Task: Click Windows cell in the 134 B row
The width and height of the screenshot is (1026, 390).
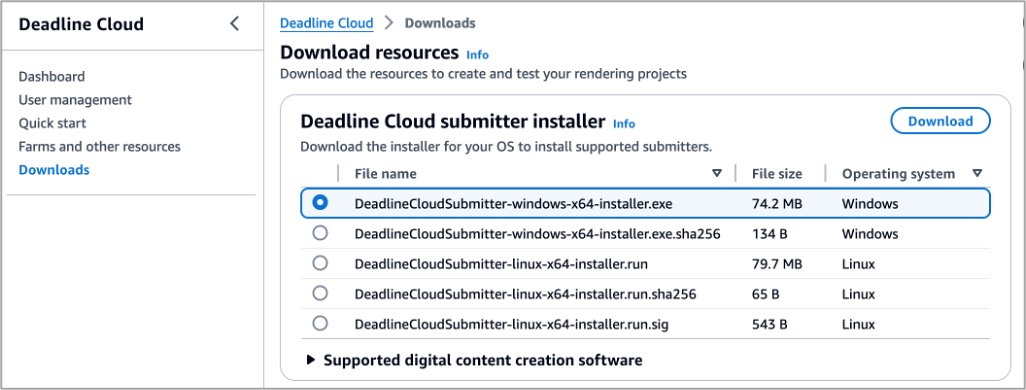Action: point(870,234)
